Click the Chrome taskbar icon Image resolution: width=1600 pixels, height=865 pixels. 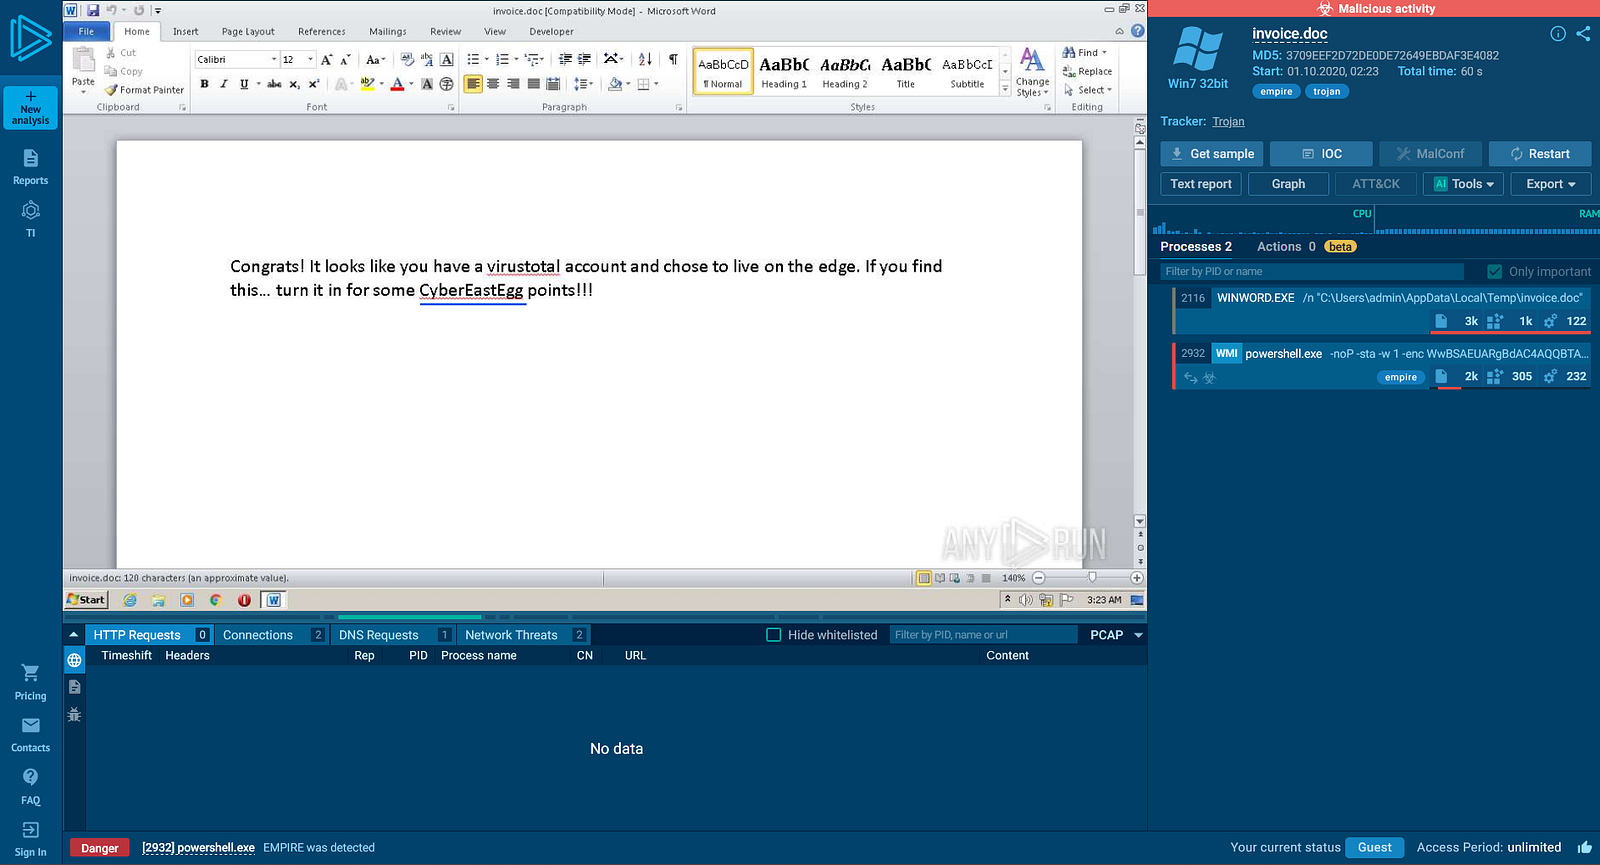(215, 600)
